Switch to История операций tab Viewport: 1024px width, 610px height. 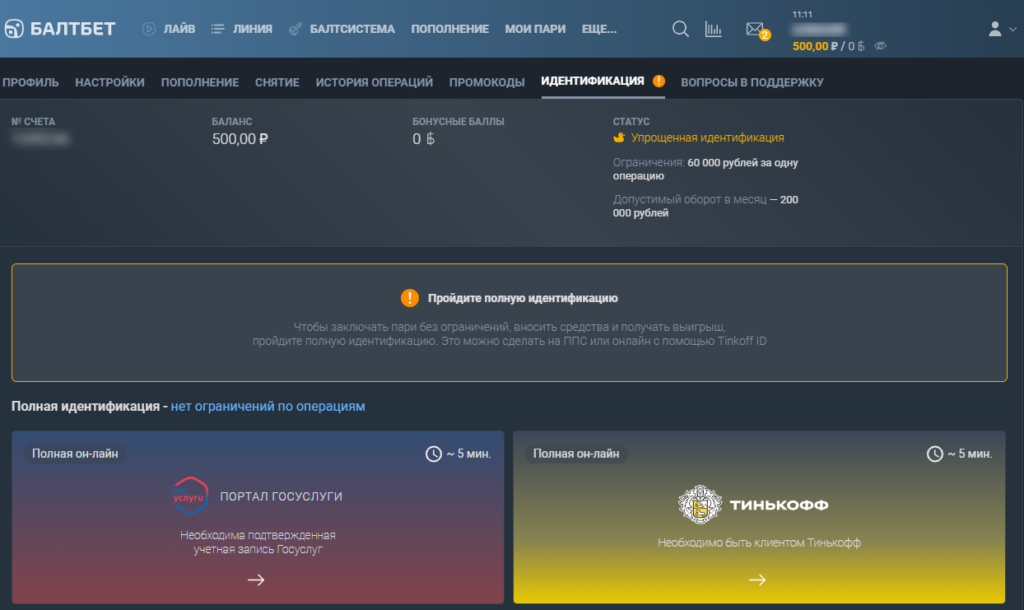(x=374, y=82)
